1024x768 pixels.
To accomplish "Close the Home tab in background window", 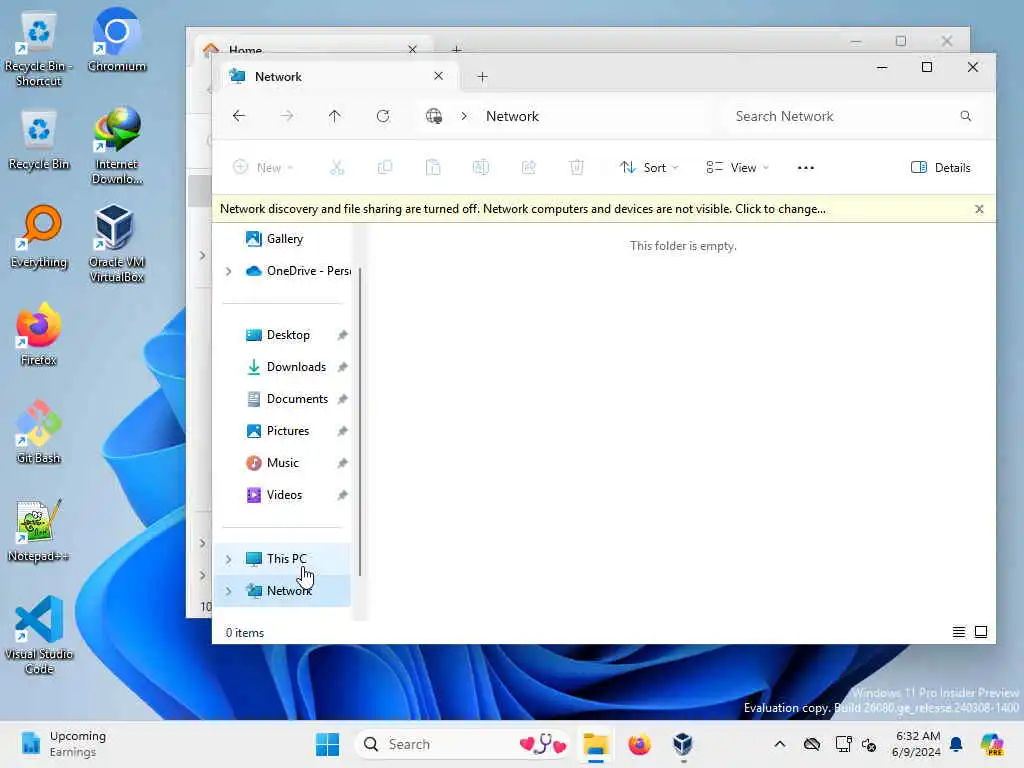I will 412,50.
